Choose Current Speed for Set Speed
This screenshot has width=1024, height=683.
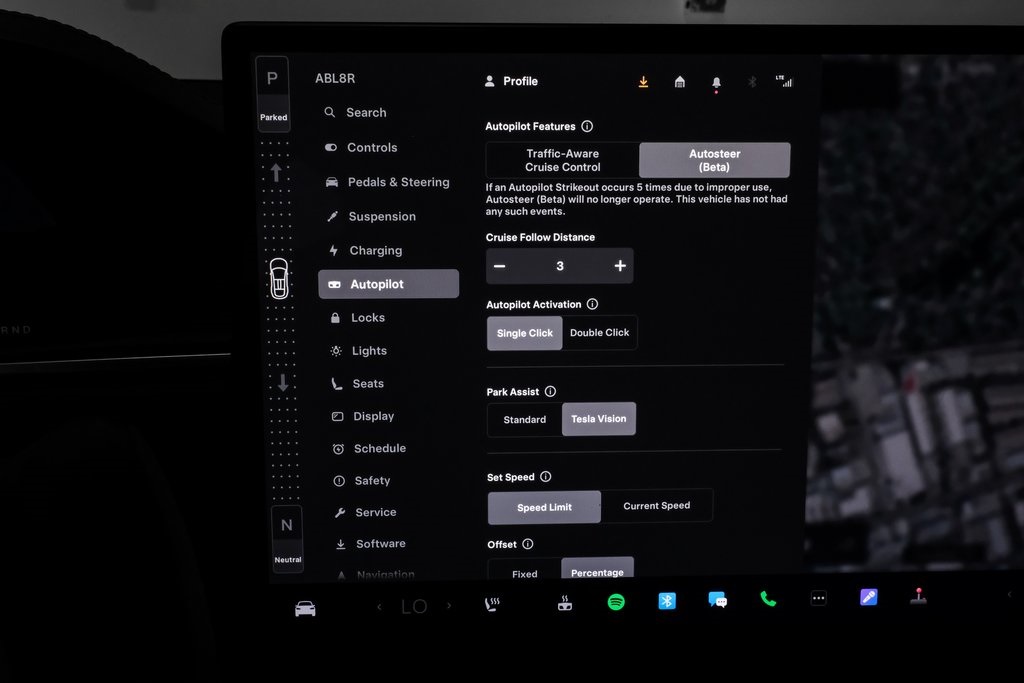tap(656, 506)
